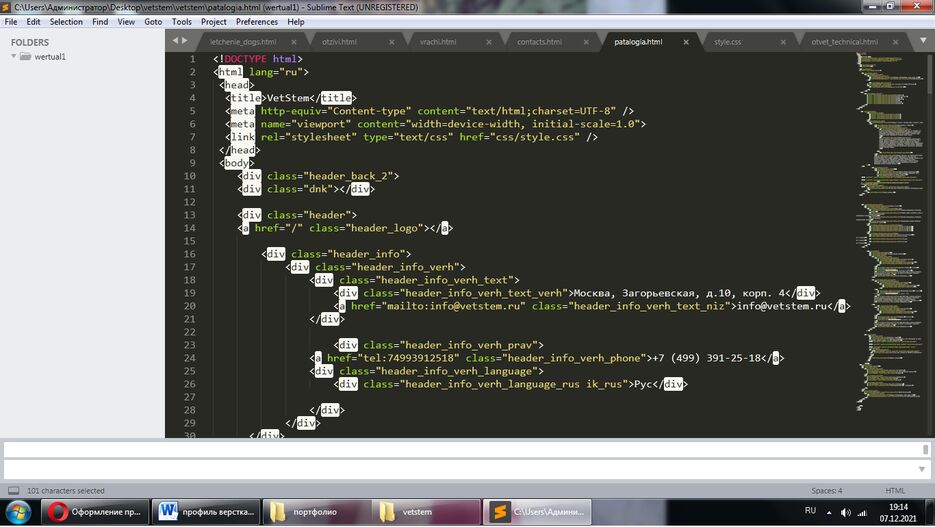935x527 pixels.
Task: Open the портфолио folder taskbar button
Action: 317,512
